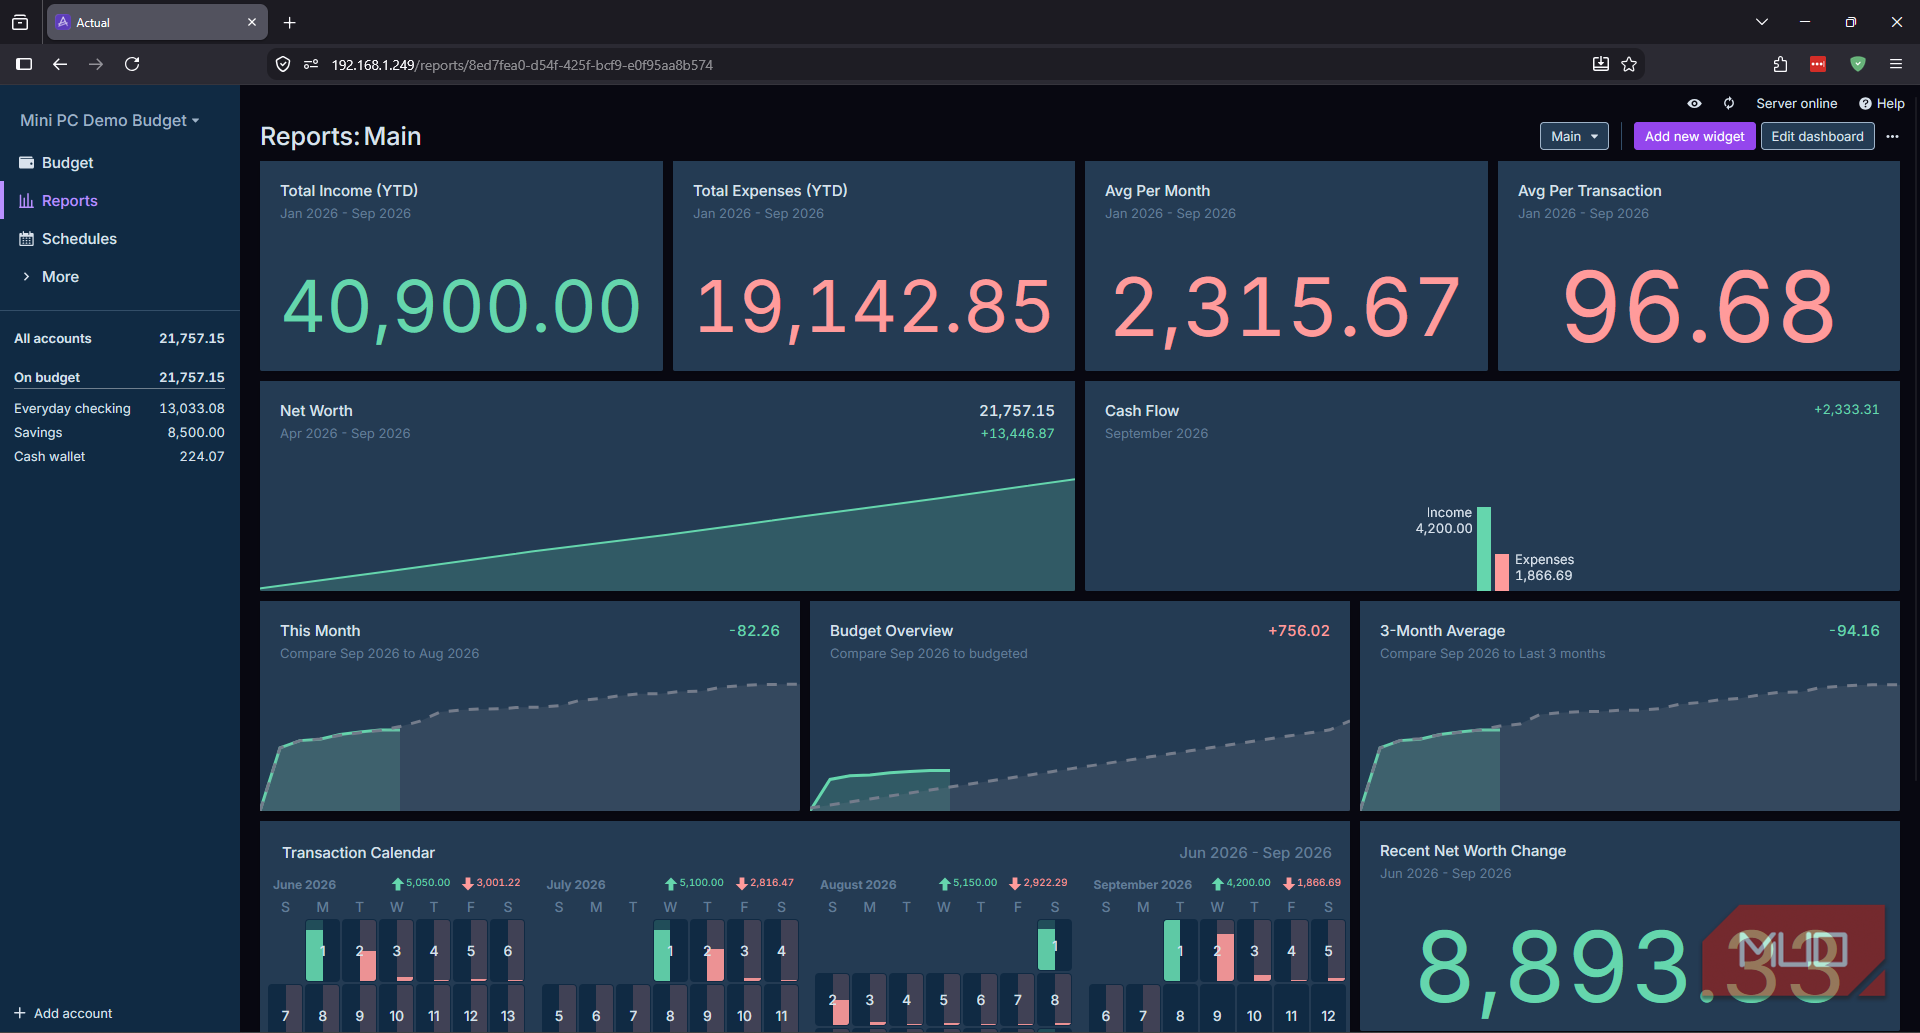
Task: Go to Budget in sidebar
Action: coord(120,162)
